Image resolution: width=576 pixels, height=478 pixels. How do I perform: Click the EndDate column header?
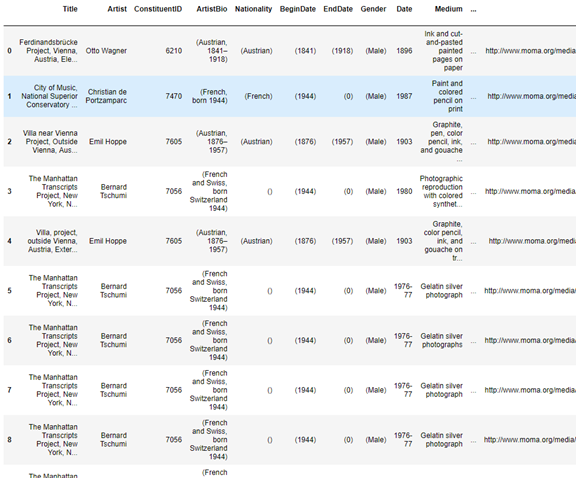(338, 9)
